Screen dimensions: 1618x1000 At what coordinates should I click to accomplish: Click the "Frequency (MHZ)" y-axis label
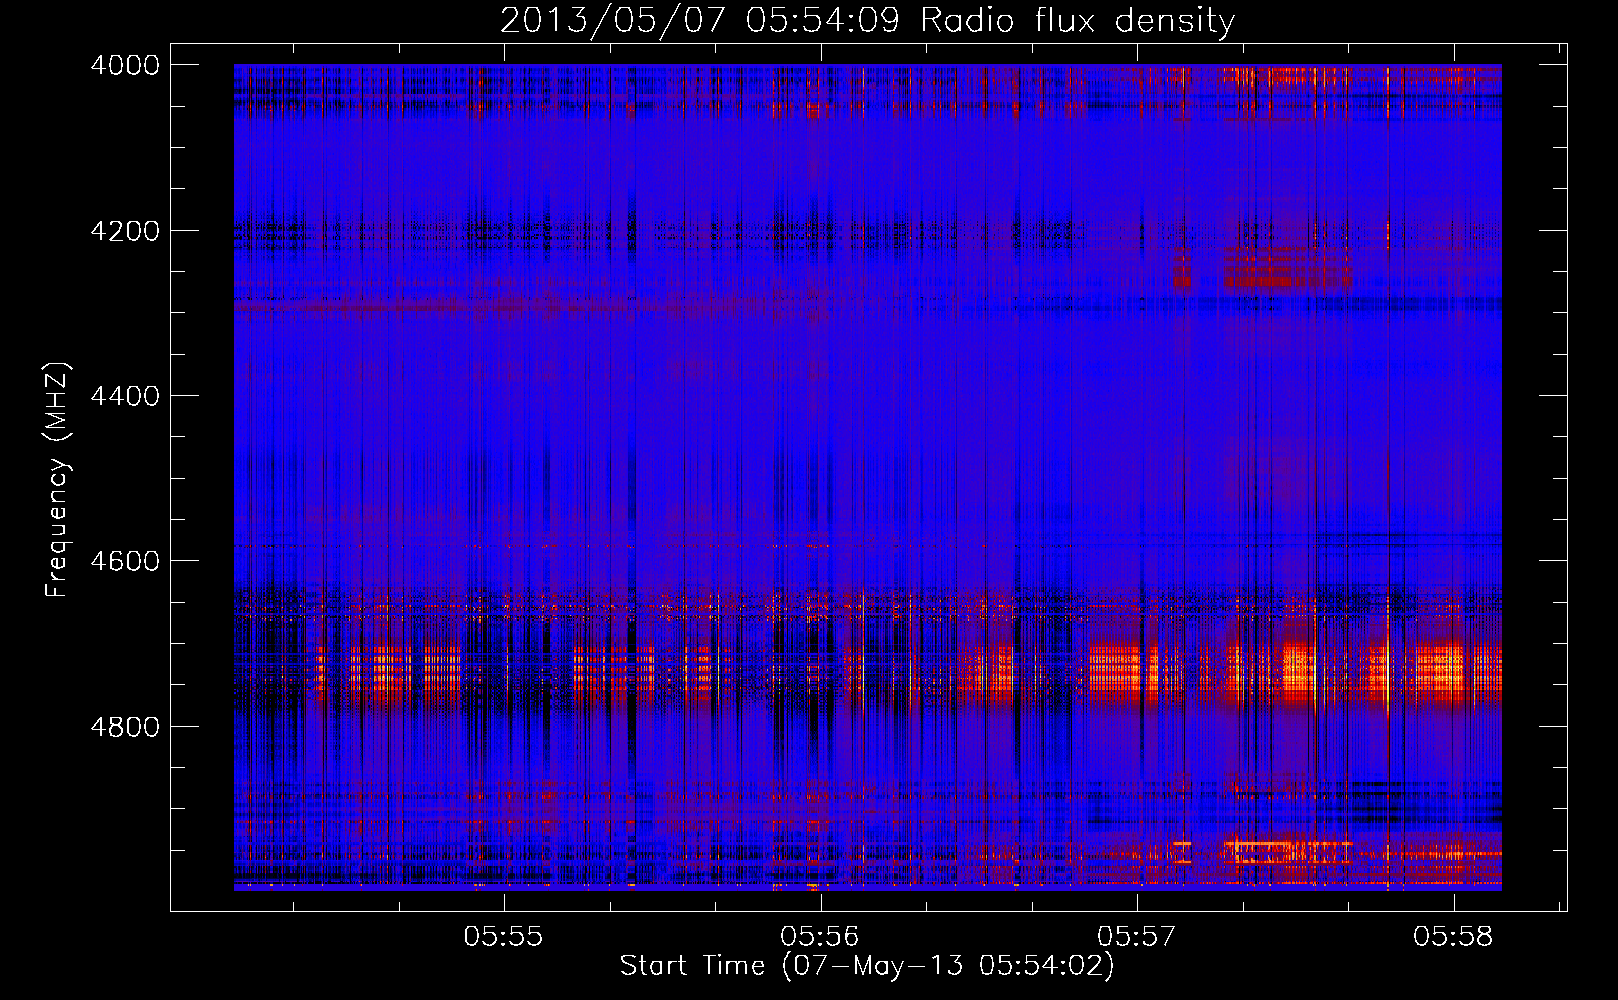click(57, 480)
